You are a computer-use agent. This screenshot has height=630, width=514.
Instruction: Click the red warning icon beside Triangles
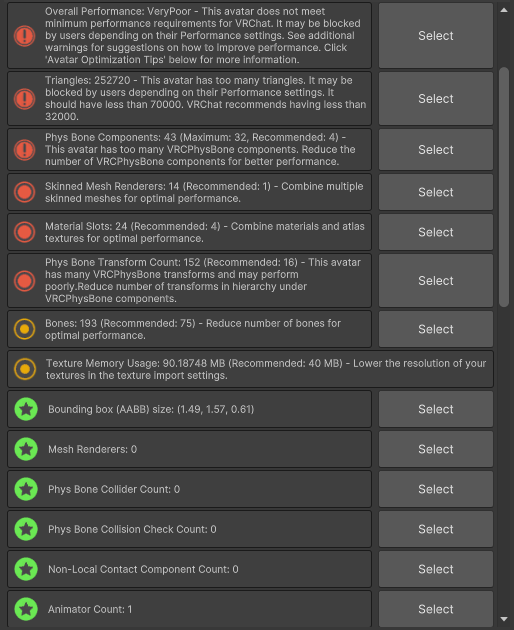(25, 98)
